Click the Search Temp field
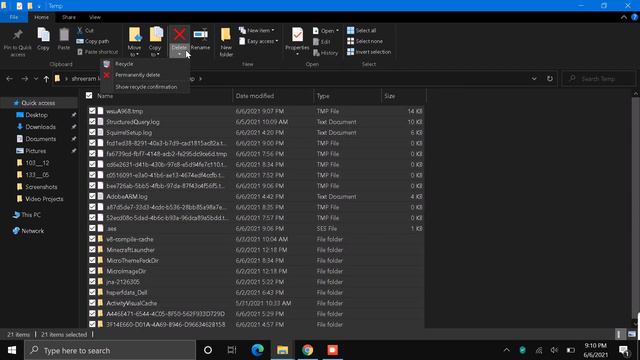 pyautogui.click(x=599, y=79)
